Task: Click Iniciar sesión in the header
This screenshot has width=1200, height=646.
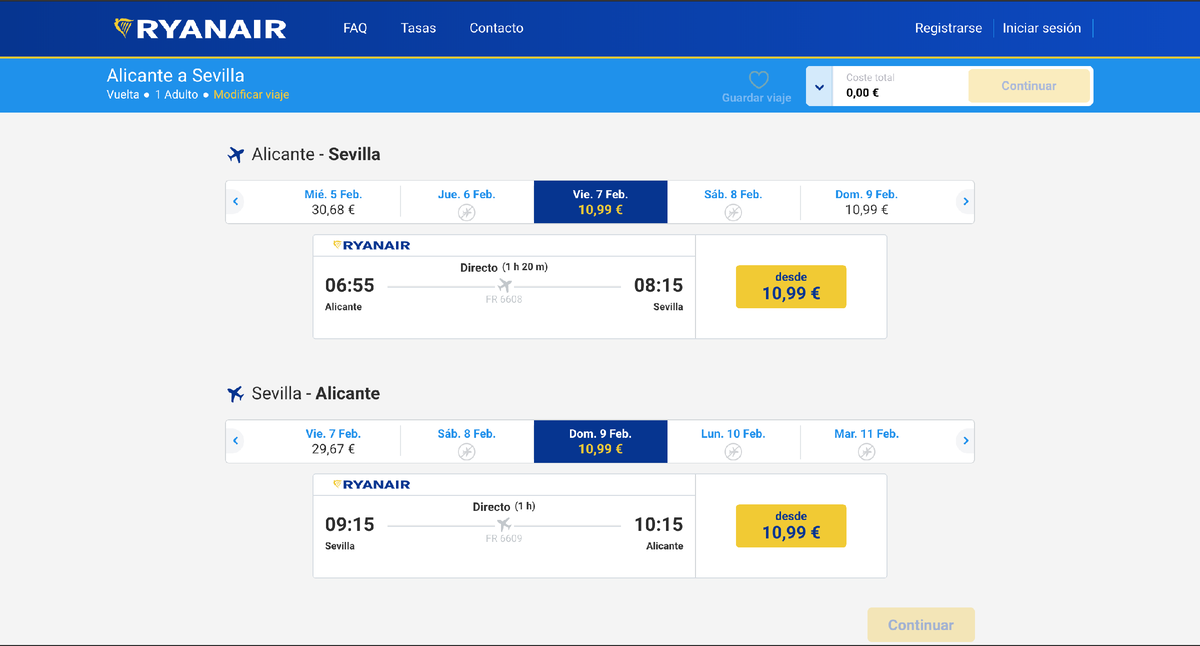Action: coord(1042,28)
